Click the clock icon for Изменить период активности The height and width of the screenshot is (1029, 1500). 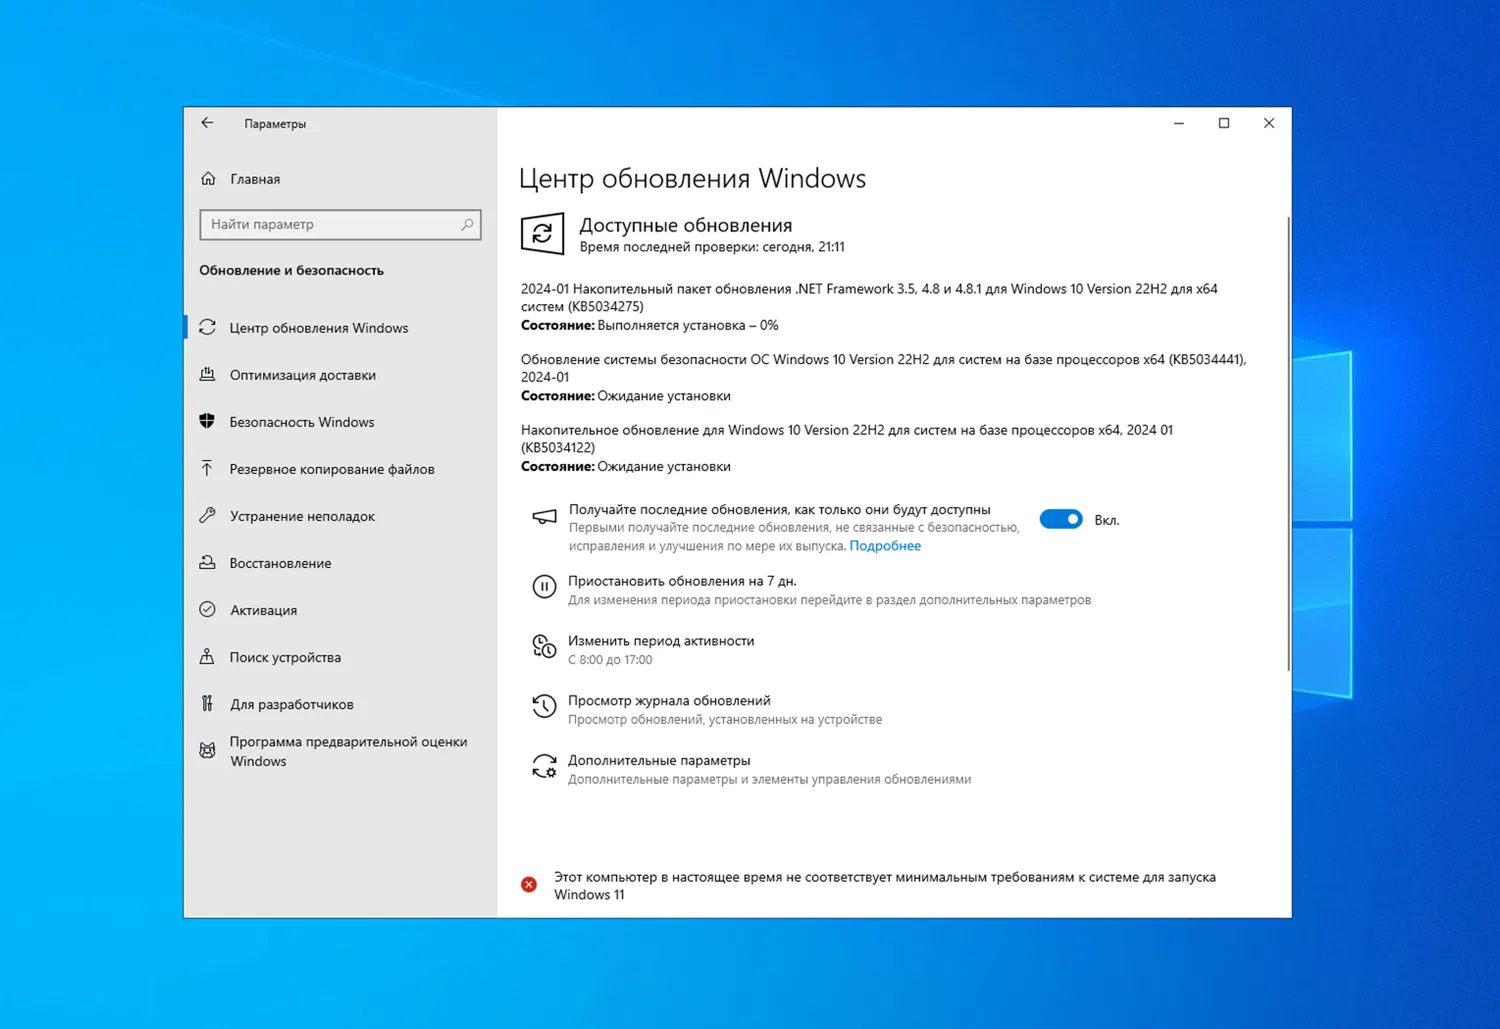[x=544, y=647]
